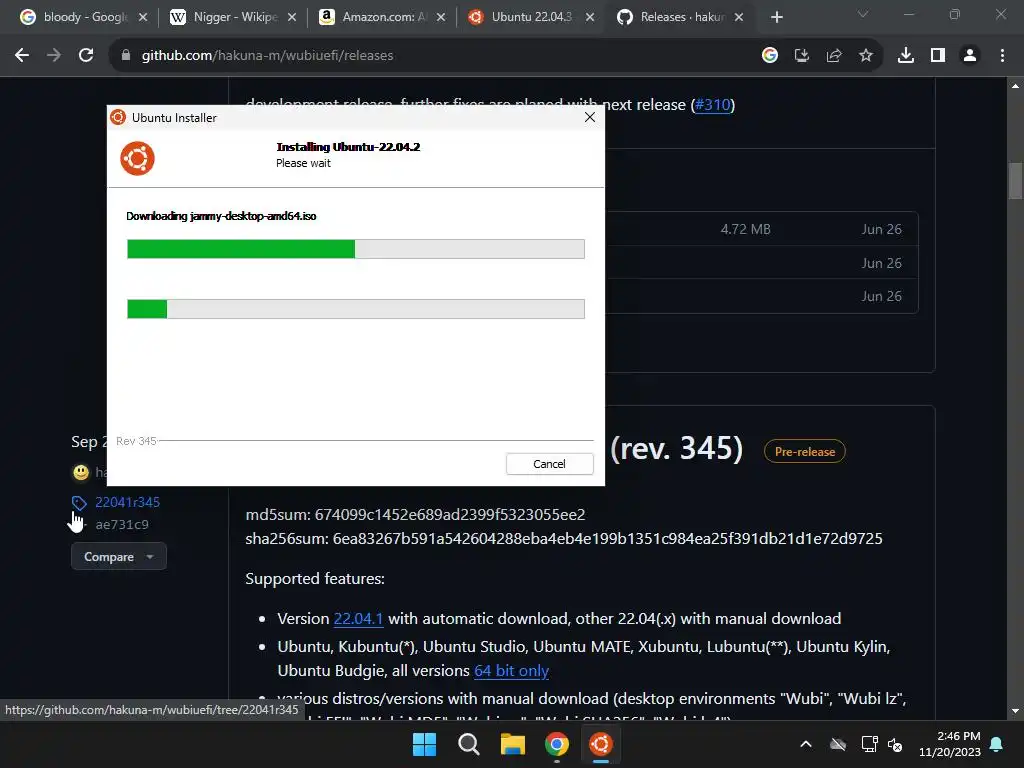Show hidden system tray icons
Image resolution: width=1024 pixels, height=768 pixels.
click(806, 744)
